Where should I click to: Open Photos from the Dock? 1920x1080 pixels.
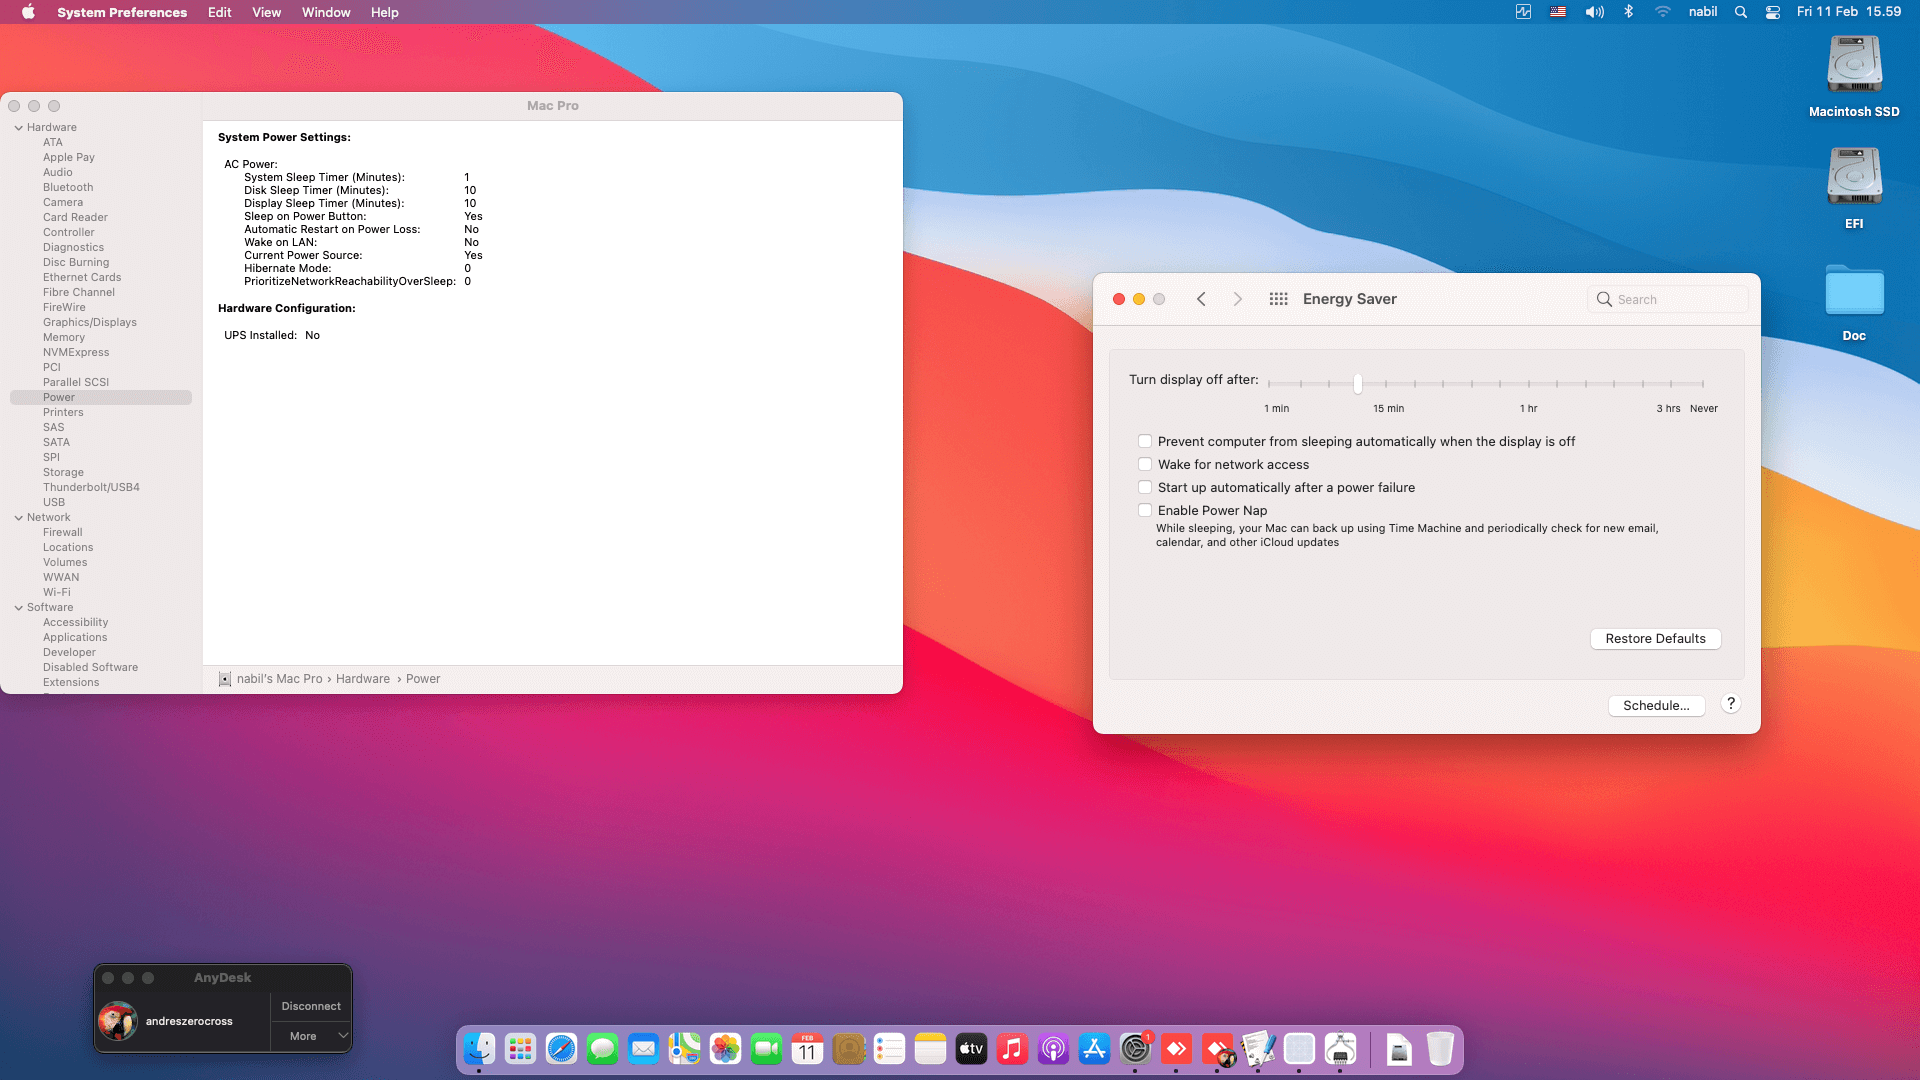tap(725, 1049)
